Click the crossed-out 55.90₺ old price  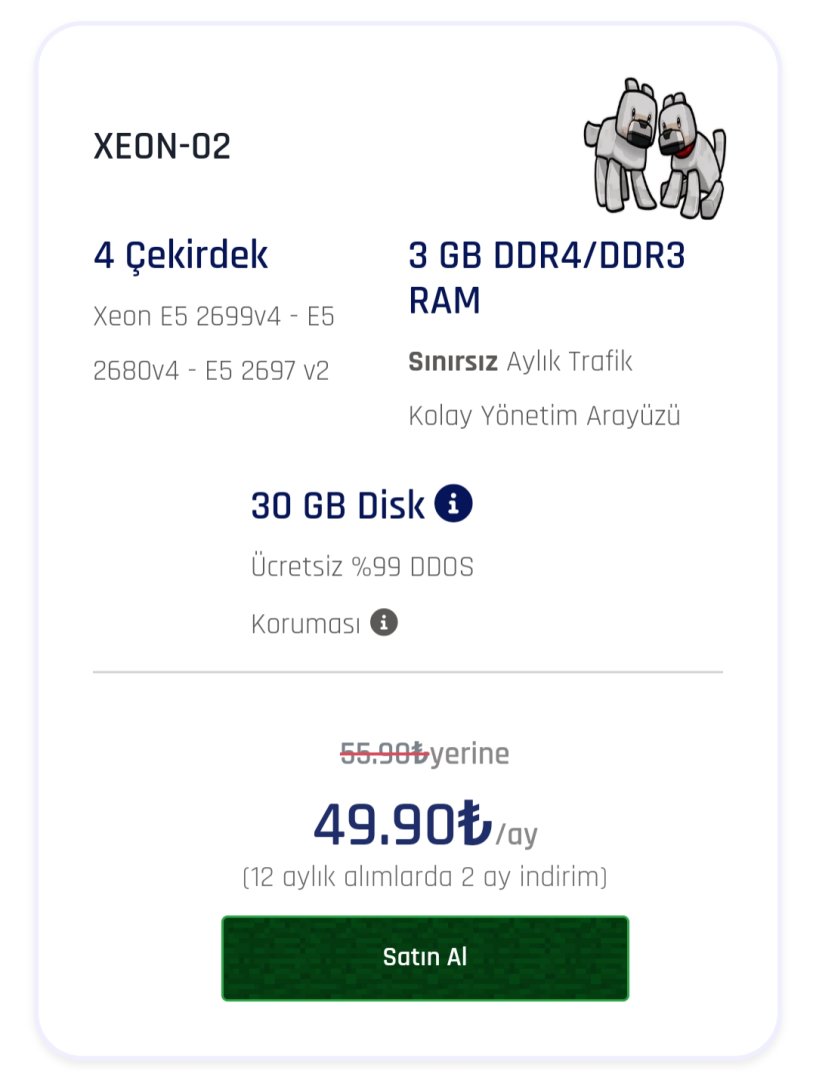click(x=384, y=753)
